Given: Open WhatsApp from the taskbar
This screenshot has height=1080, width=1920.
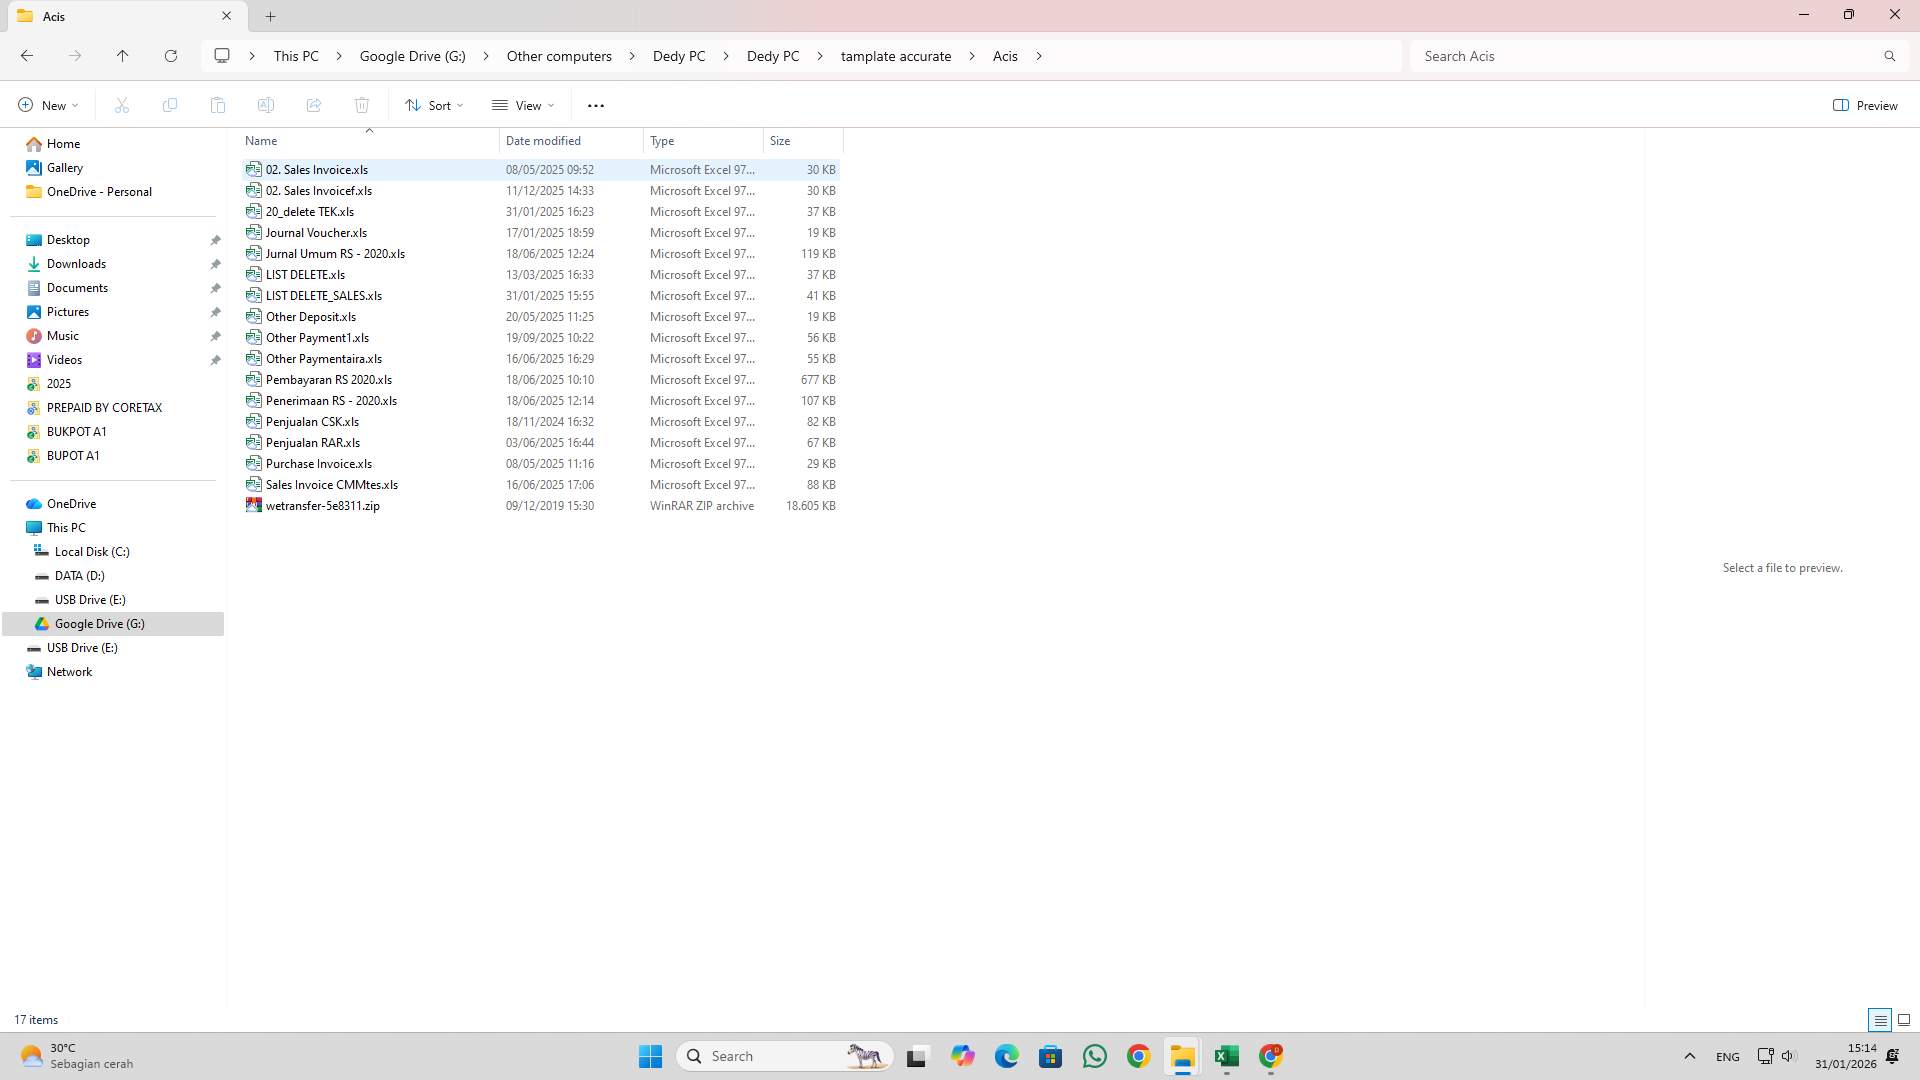Looking at the screenshot, I should pos(1095,1056).
